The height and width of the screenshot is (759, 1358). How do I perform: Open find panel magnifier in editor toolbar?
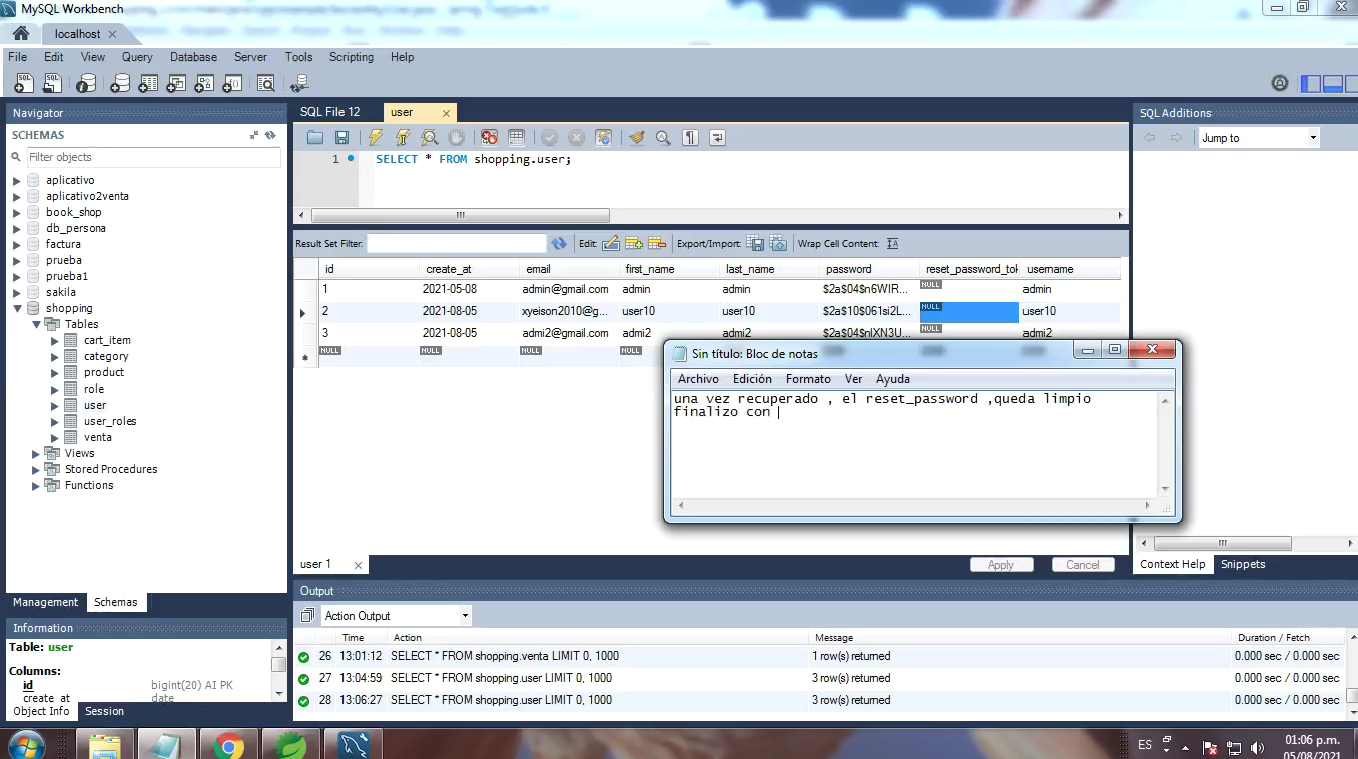663,138
